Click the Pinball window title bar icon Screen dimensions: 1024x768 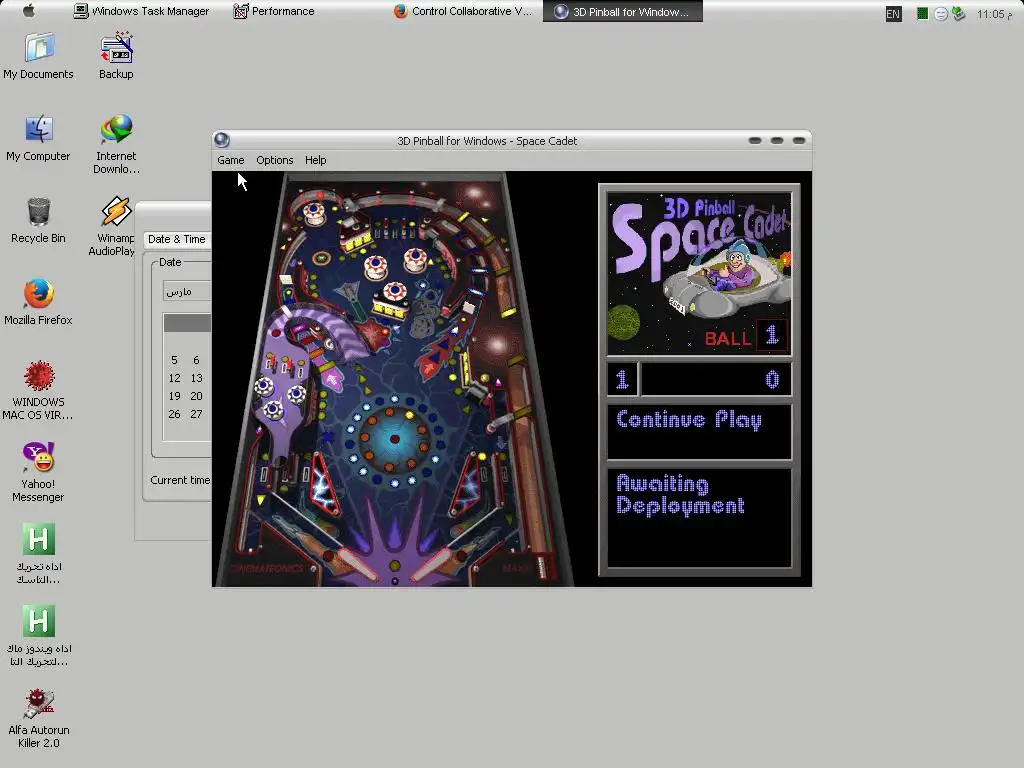point(222,140)
